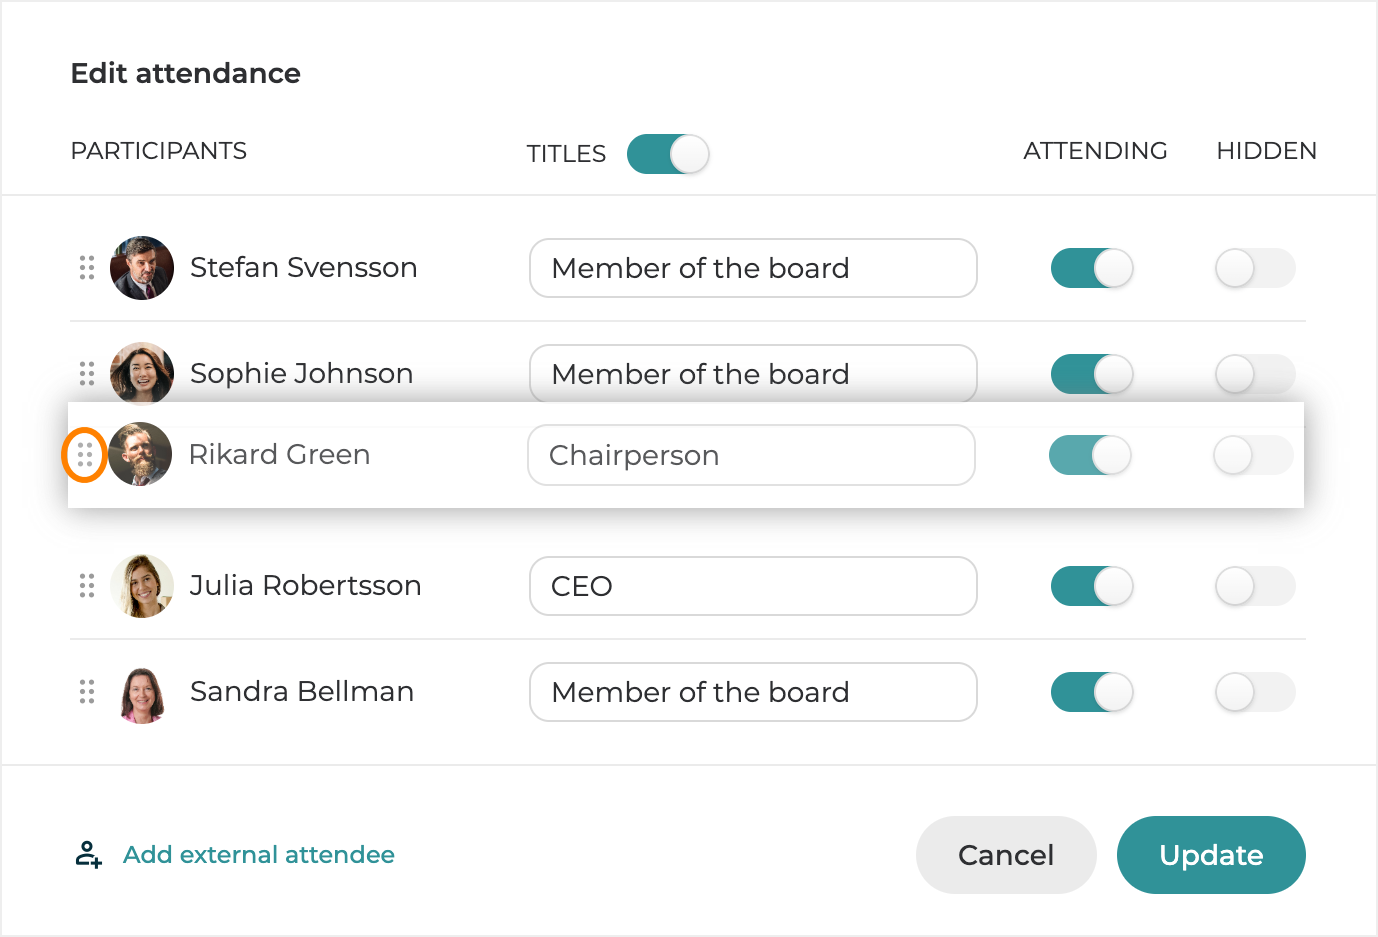Toggle attending off for Stefan Svensson
The height and width of the screenshot is (937, 1378).
click(x=1092, y=268)
